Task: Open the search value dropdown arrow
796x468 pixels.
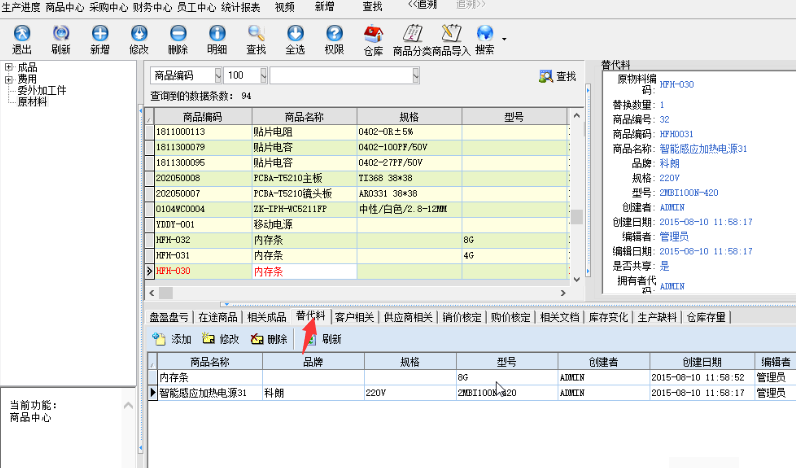Action: tap(416, 75)
